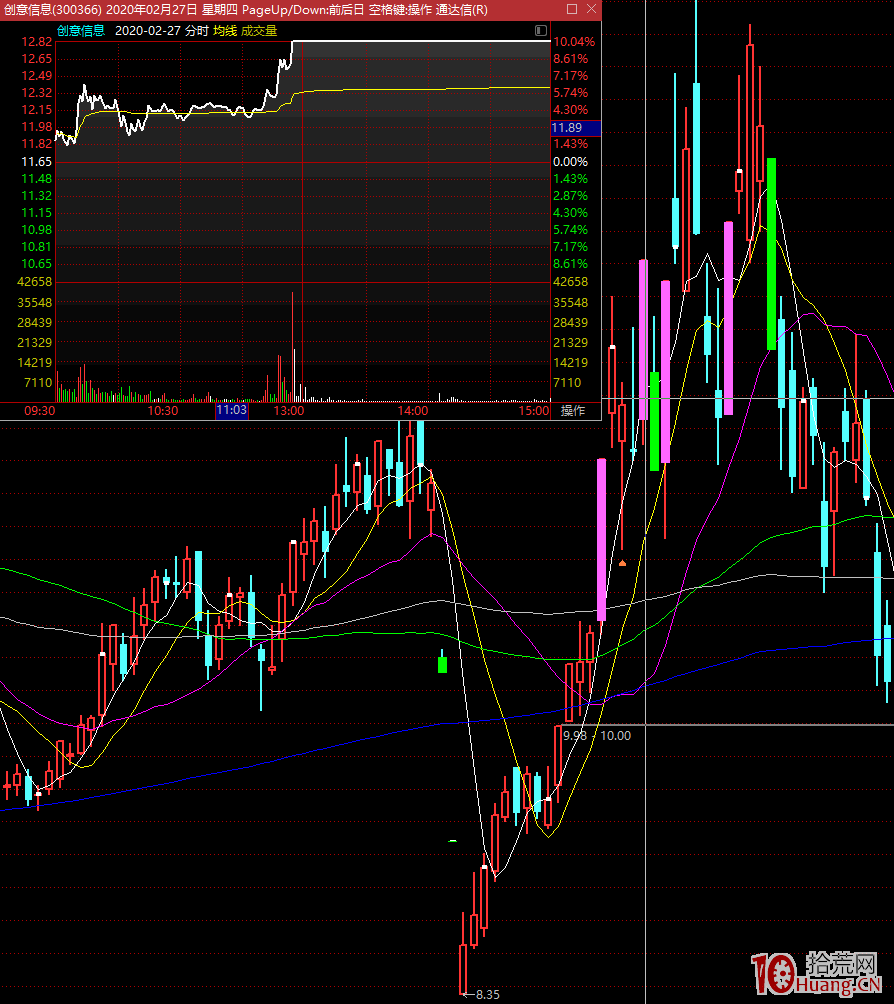The height and width of the screenshot is (1004, 894).
Task: Click the orange triangle marker below the candles
Action: point(622,563)
